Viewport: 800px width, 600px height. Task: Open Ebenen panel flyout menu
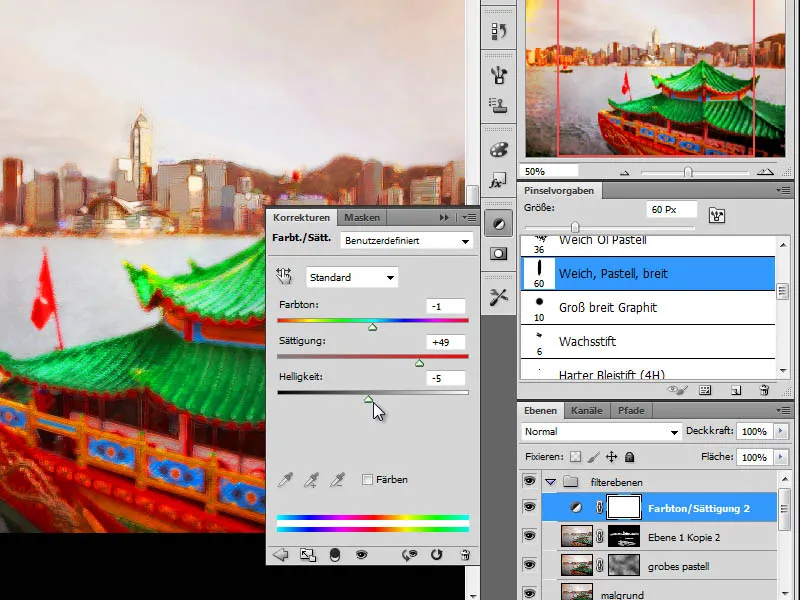point(783,410)
